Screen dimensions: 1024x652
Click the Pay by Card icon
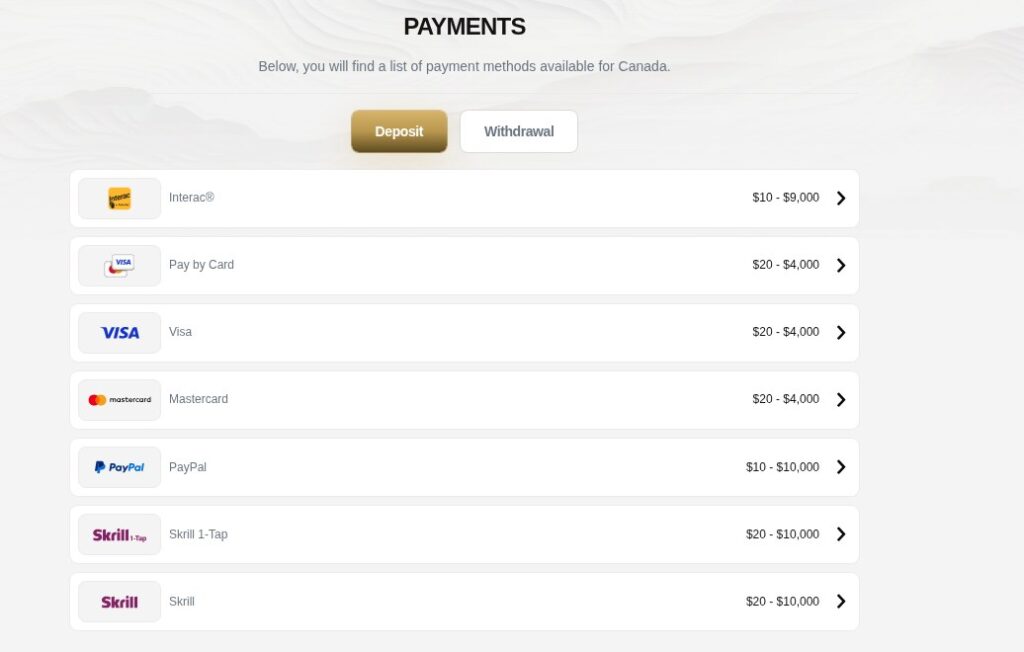click(x=120, y=266)
